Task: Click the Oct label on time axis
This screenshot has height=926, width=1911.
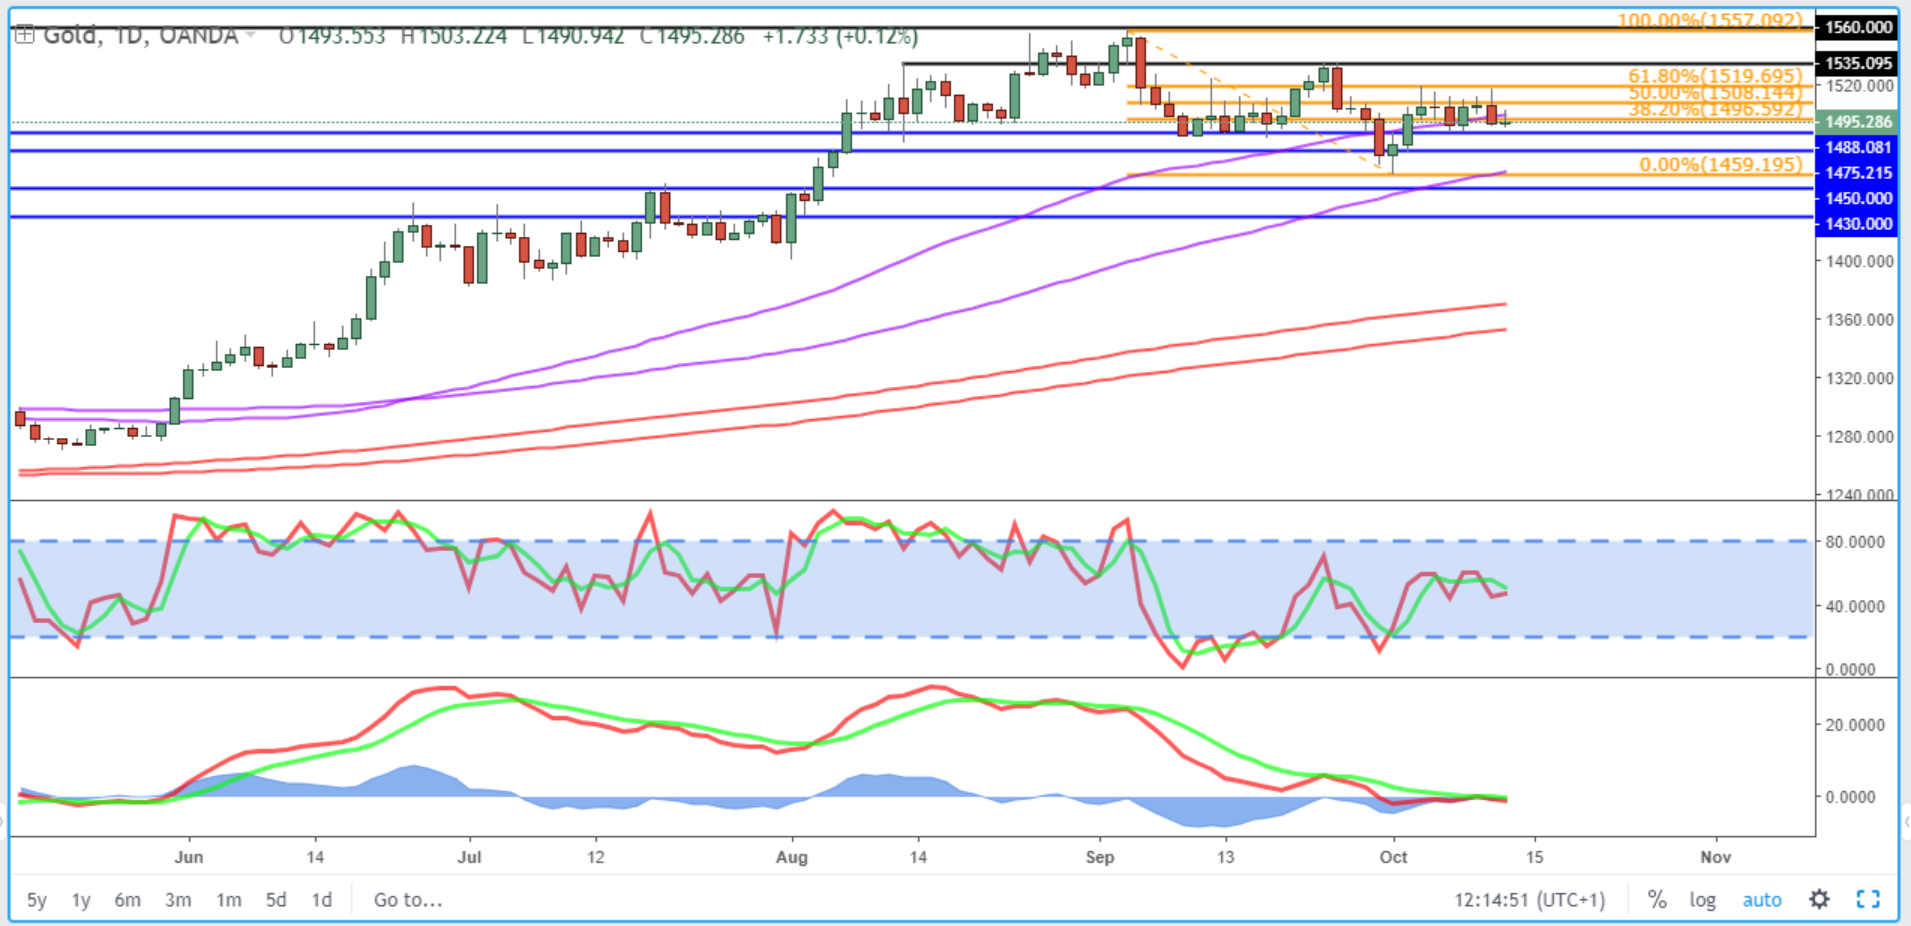Action: [x=1393, y=857]
